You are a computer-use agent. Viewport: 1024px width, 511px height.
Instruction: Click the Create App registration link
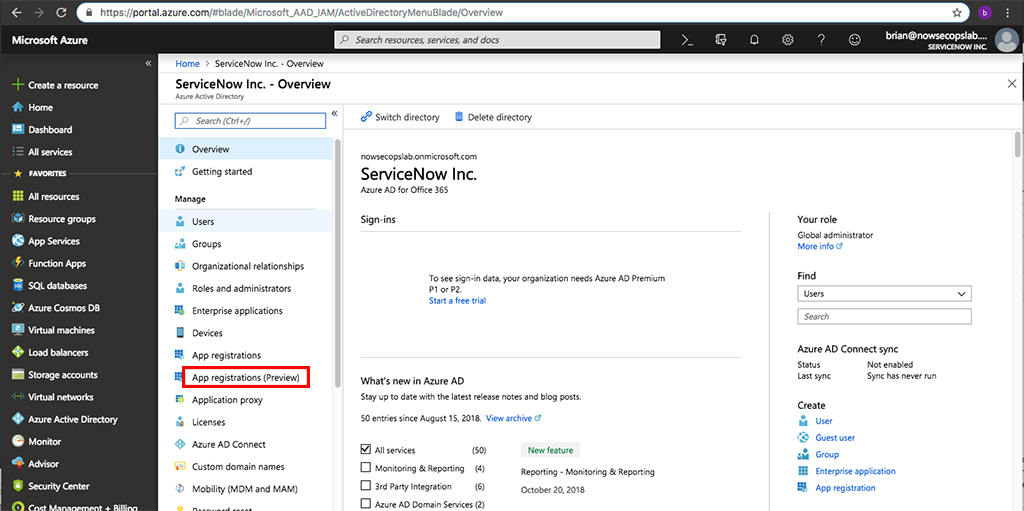pyautogui.click(x=845, y=487)
